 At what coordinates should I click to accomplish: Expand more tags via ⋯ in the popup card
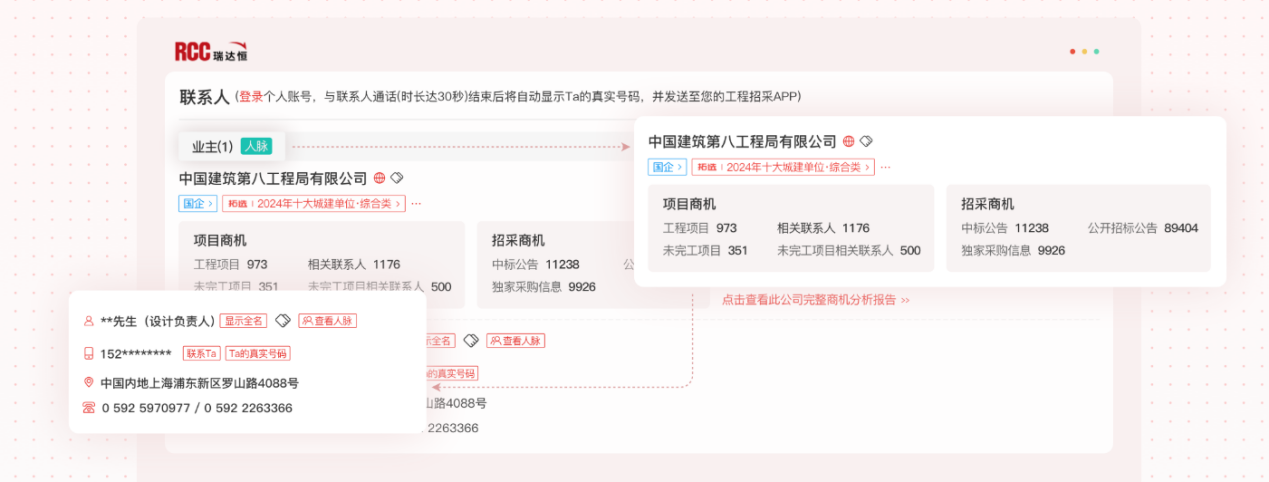tap(886, 167)
